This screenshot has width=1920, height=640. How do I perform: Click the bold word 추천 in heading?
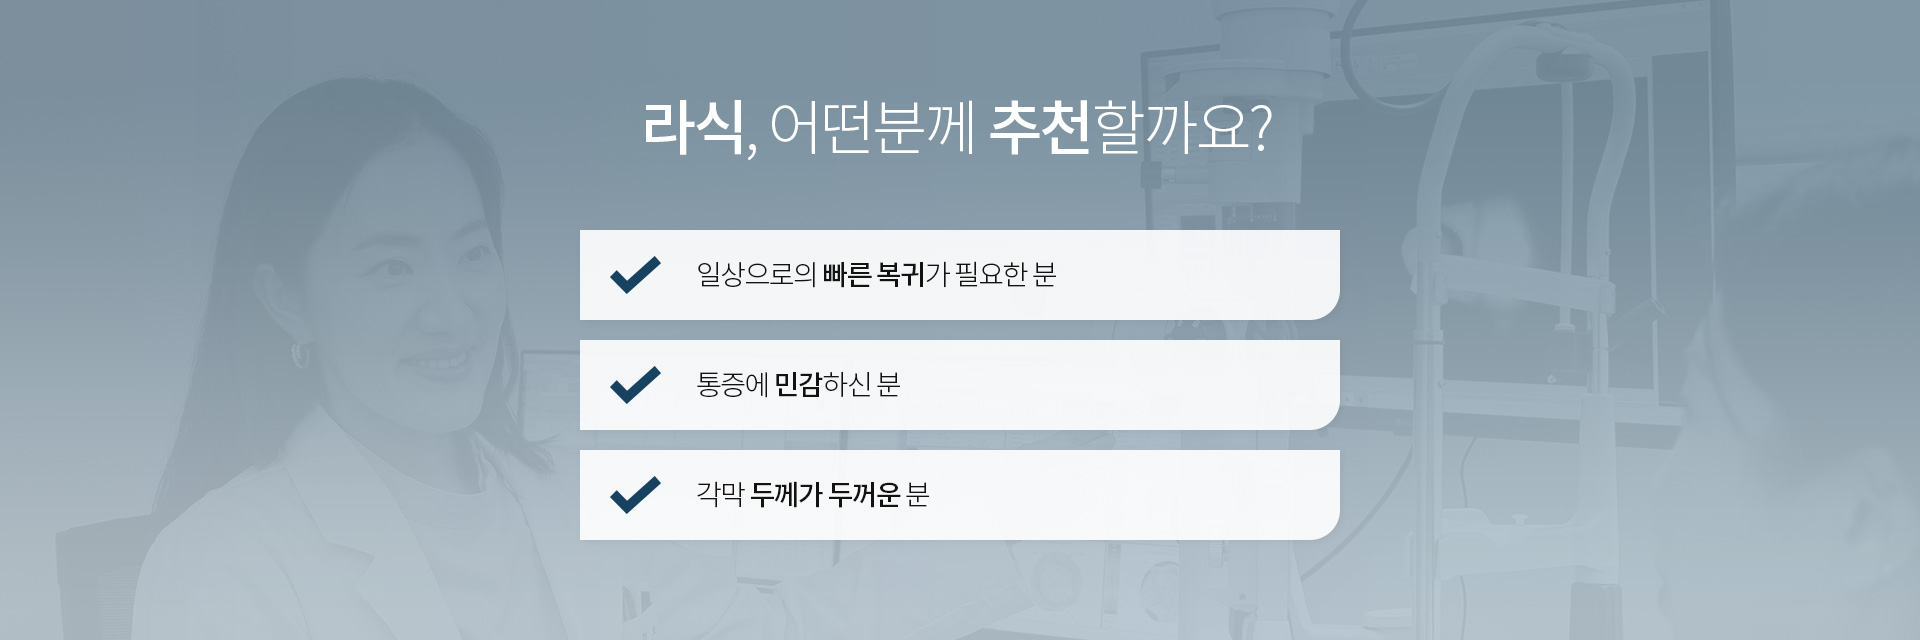1040,128
